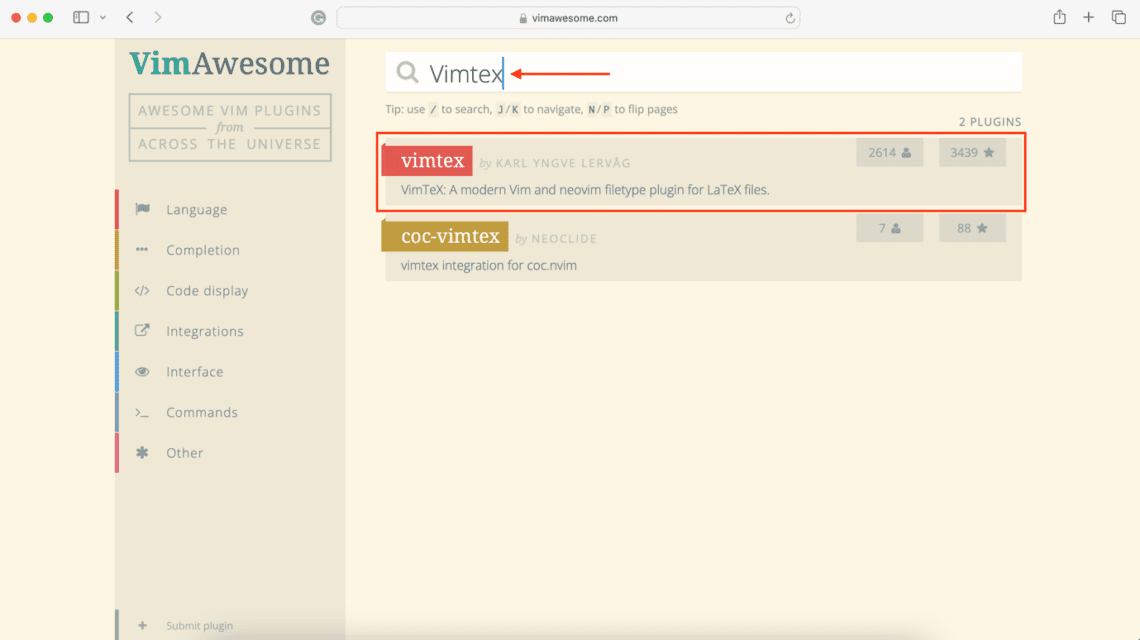Reload the page using the refresh icon
The image size is (1140, 640).
(x=790, y=17)
